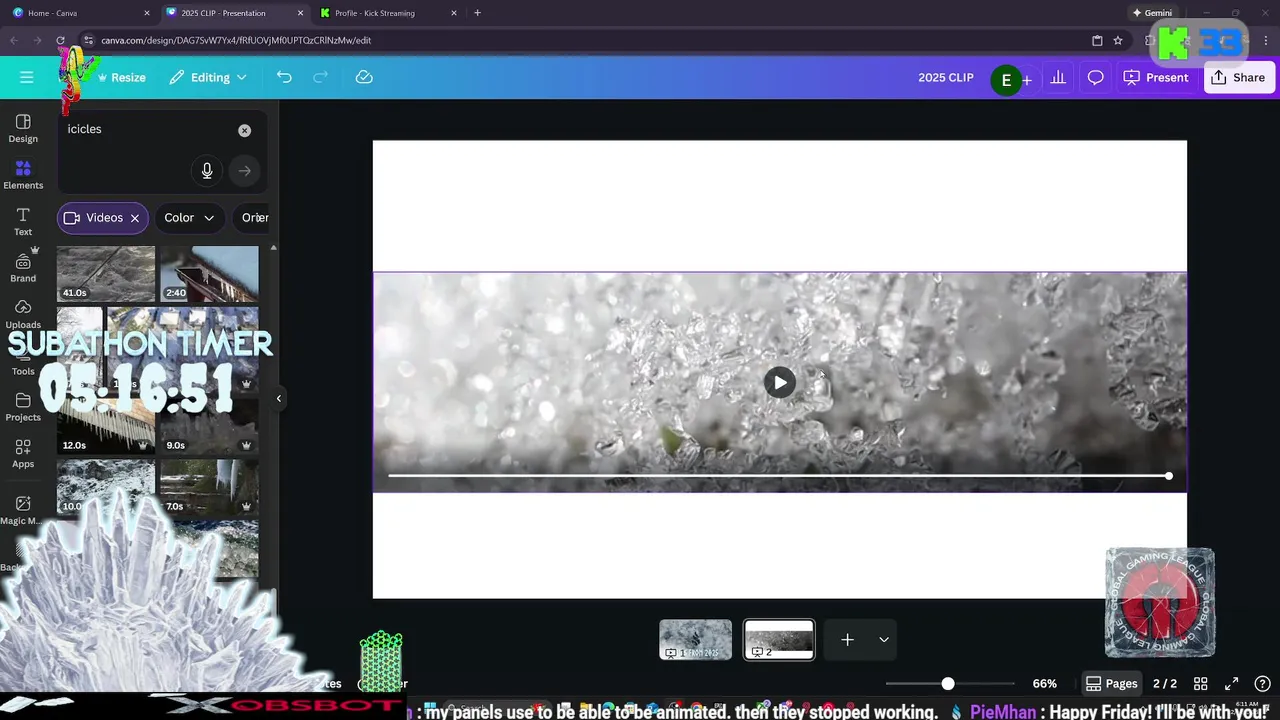Image resolution: width=1280 pixels, height=720 pixels.
Task: Open the Design sidebar panel
Action: [x=23, y=129]
